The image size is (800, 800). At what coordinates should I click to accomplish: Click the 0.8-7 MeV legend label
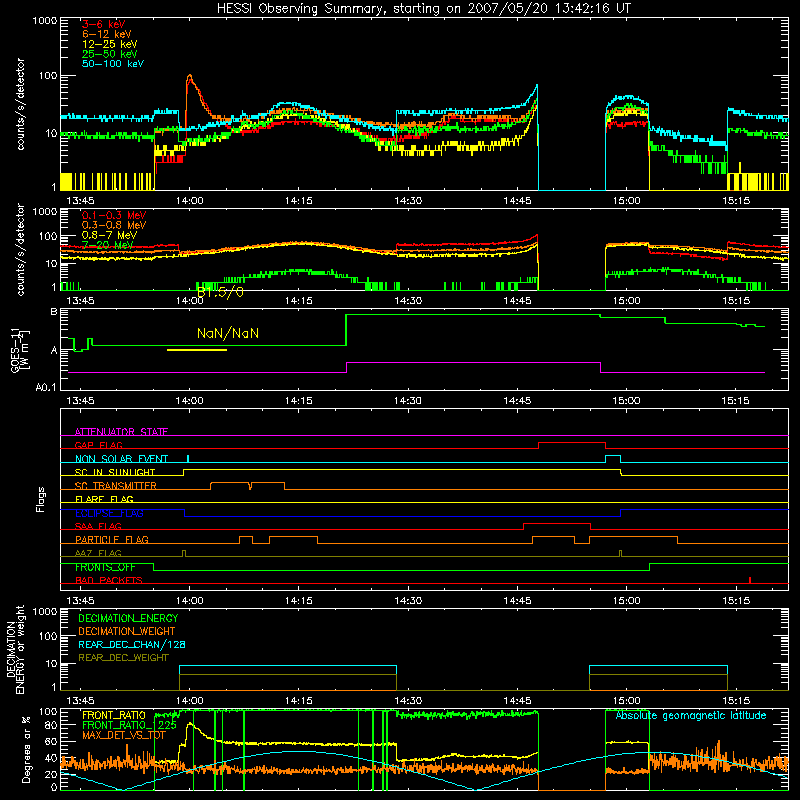(x=109, y=235)
